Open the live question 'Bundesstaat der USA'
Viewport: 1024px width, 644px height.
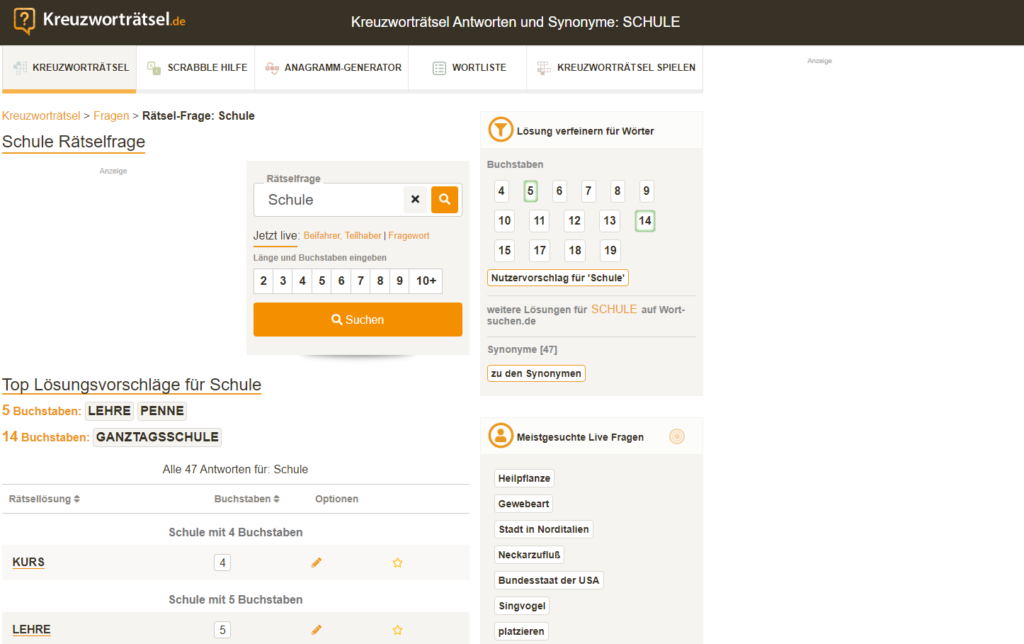coord(549,580)
